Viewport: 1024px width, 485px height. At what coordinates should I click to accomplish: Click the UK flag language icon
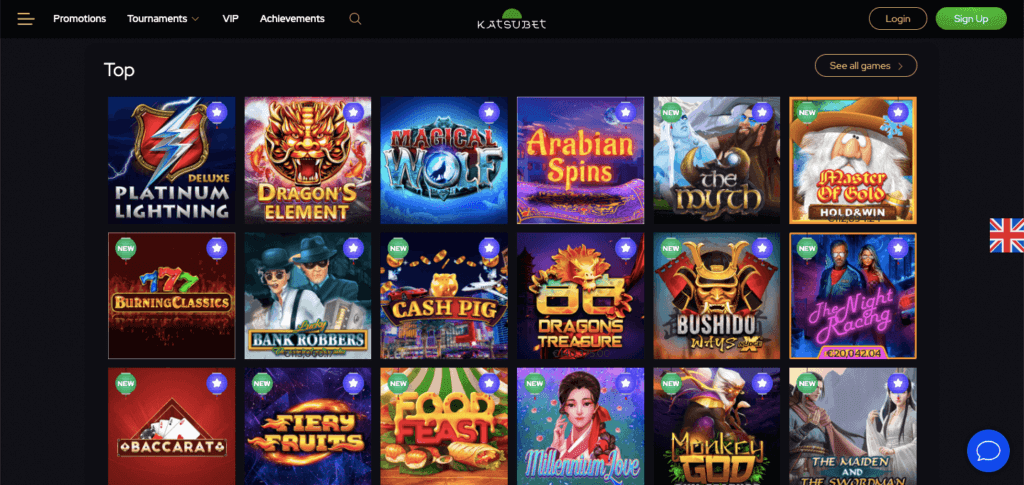click(1006, 235)
